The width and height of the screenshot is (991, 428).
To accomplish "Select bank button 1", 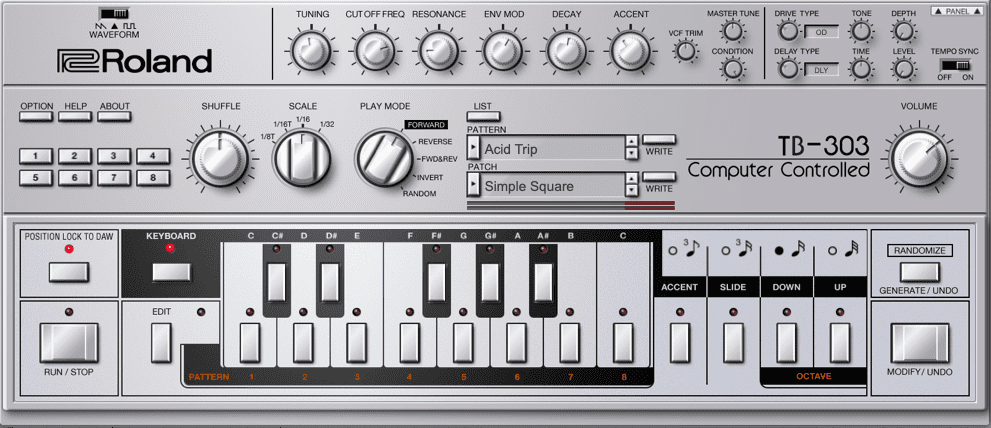I will pyautogui.click(x=35, y=156).
